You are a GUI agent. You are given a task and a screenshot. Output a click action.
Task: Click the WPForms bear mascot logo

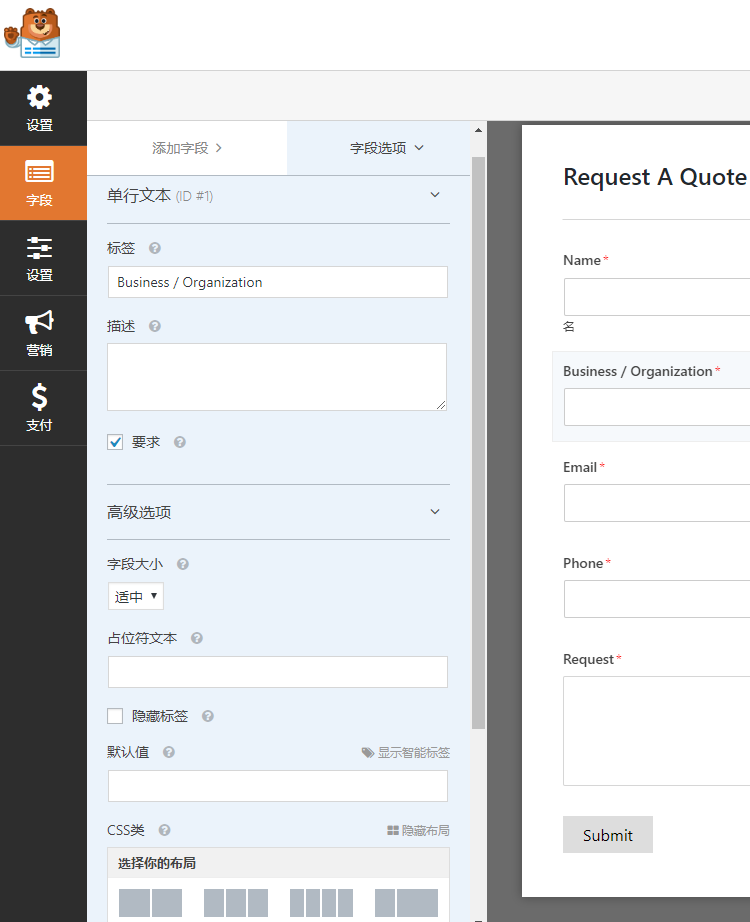33,34
